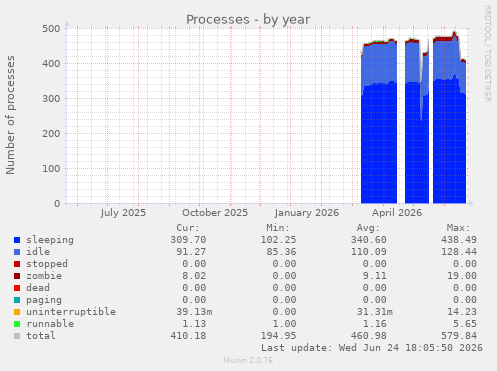
Task: Click the stopped legend color swatch
Action: 17,264
